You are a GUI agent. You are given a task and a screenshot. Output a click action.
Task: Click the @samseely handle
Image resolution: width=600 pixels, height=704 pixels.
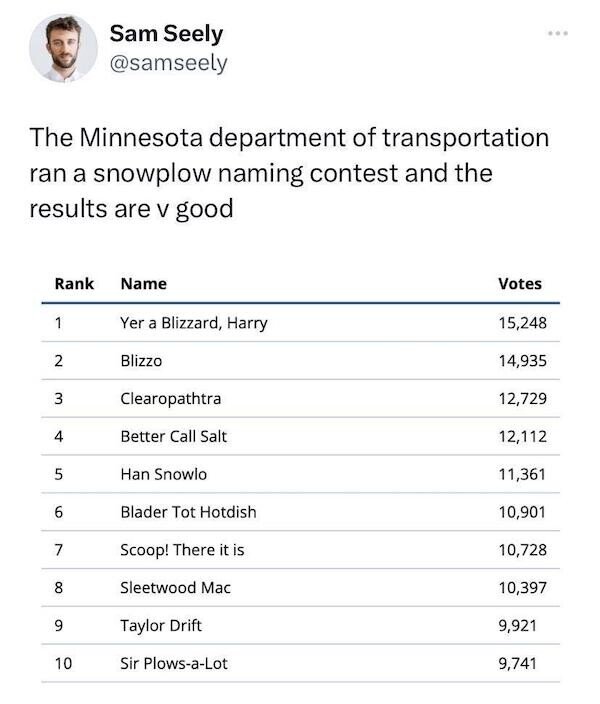169,63
